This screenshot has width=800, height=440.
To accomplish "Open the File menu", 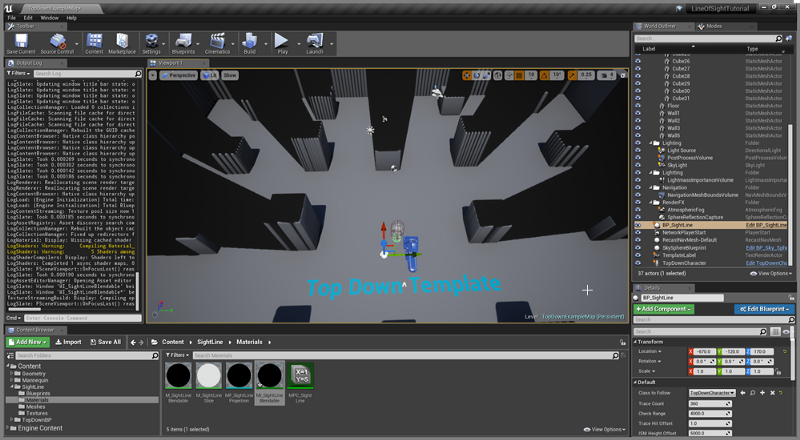I will pos(11,18).
